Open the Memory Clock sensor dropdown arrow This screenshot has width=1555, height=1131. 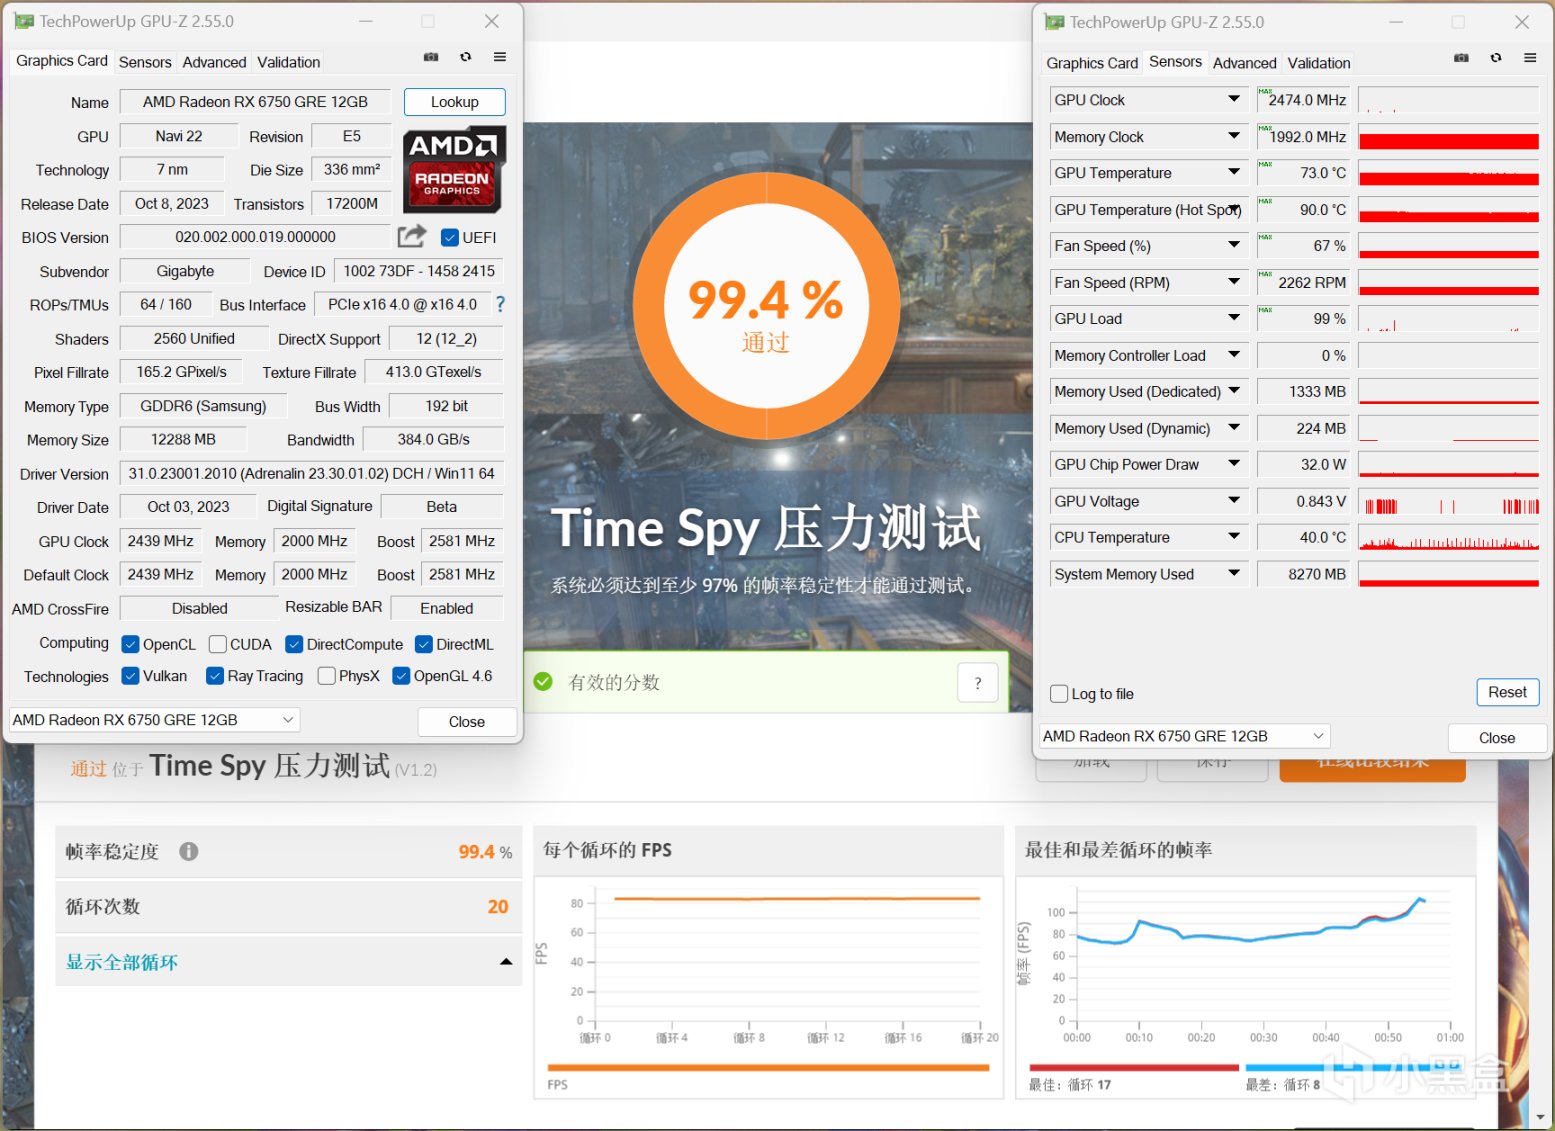tap(1234, 136)
